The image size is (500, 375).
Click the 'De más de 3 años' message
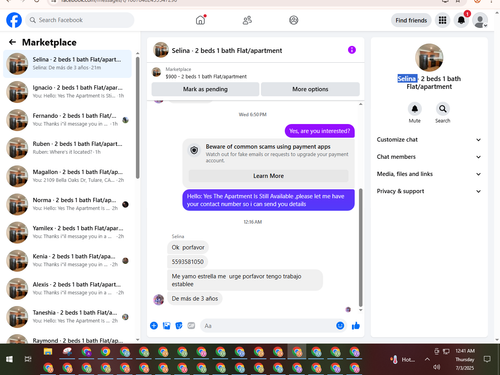[x=195, y=299]
